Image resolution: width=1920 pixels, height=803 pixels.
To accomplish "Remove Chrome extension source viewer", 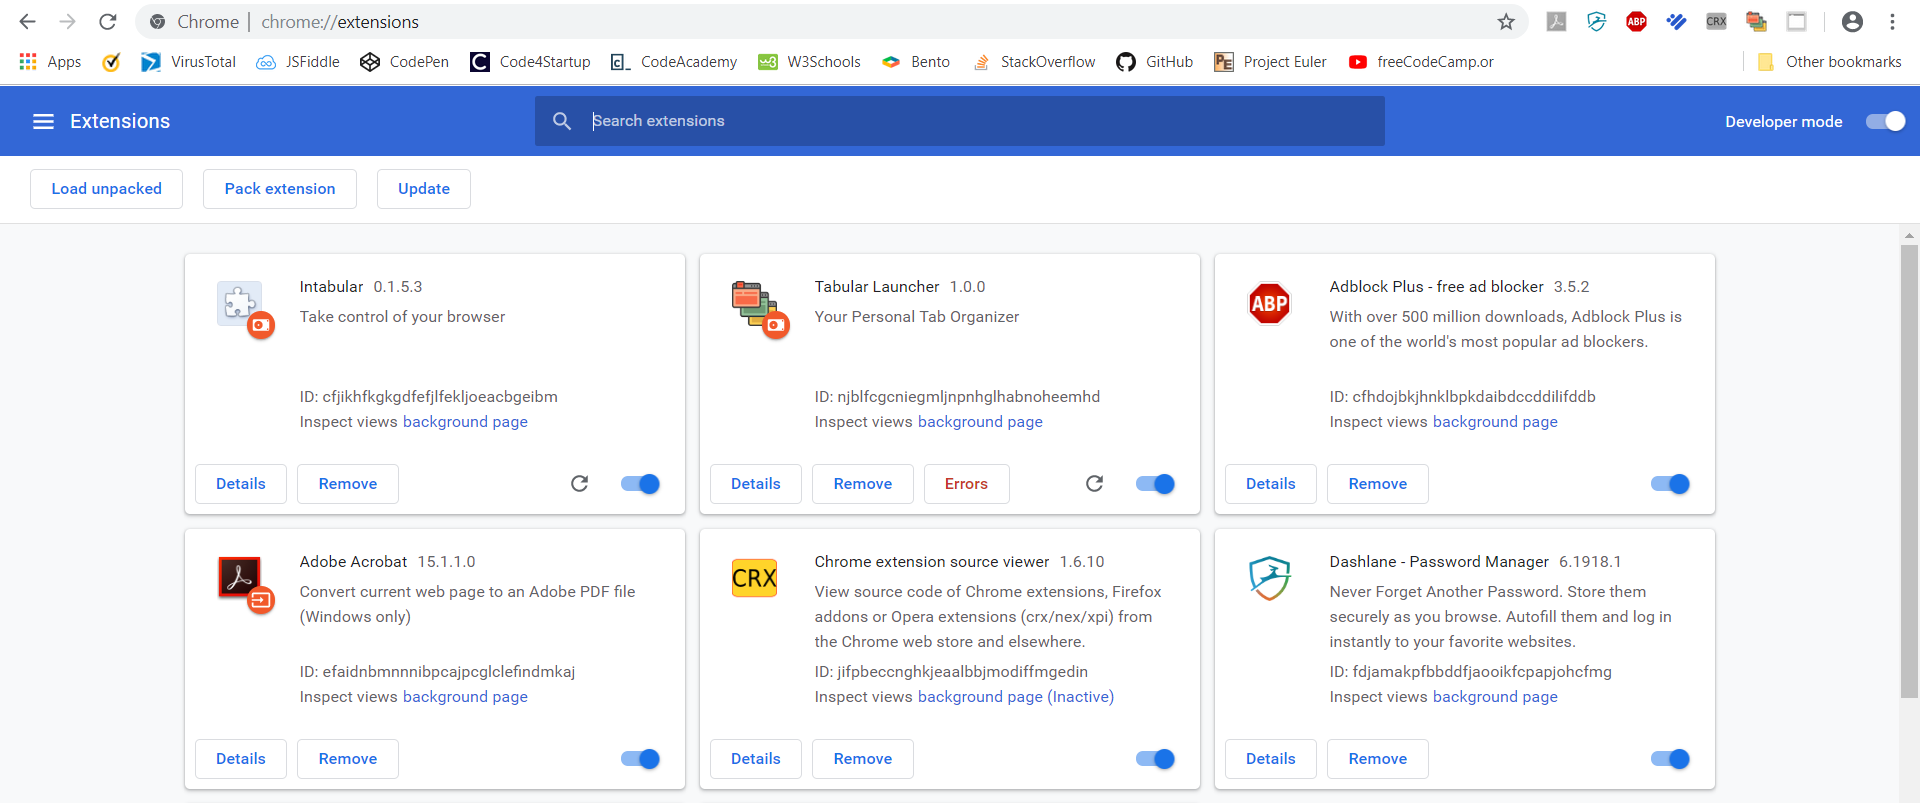I will [x=863, y=759].
